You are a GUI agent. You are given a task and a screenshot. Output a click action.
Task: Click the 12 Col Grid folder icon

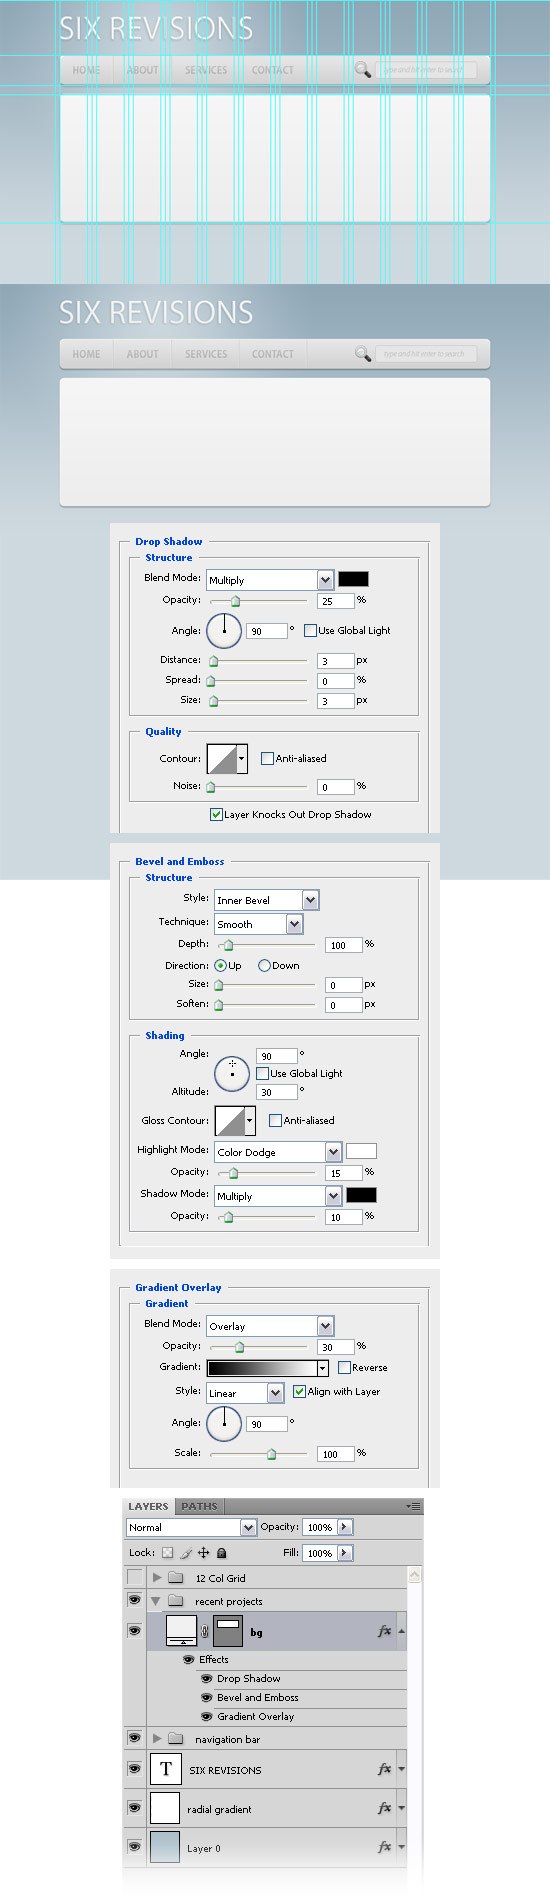176,1578
